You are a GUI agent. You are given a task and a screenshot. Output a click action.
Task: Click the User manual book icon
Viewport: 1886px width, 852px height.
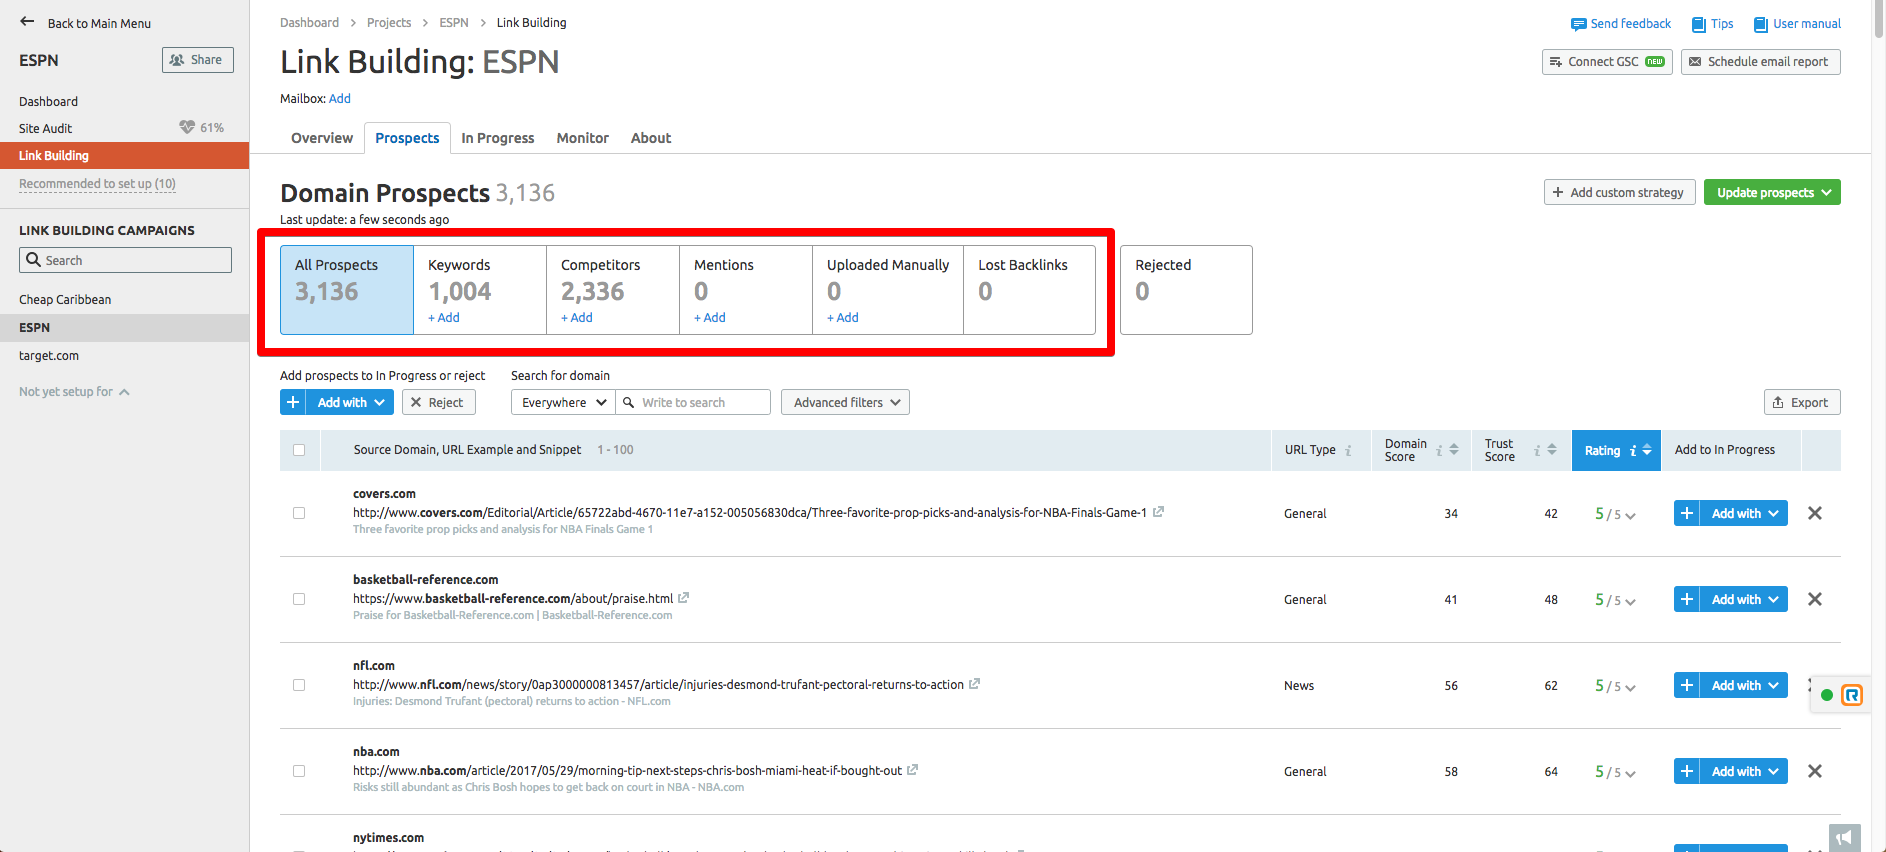[1761, 24]
